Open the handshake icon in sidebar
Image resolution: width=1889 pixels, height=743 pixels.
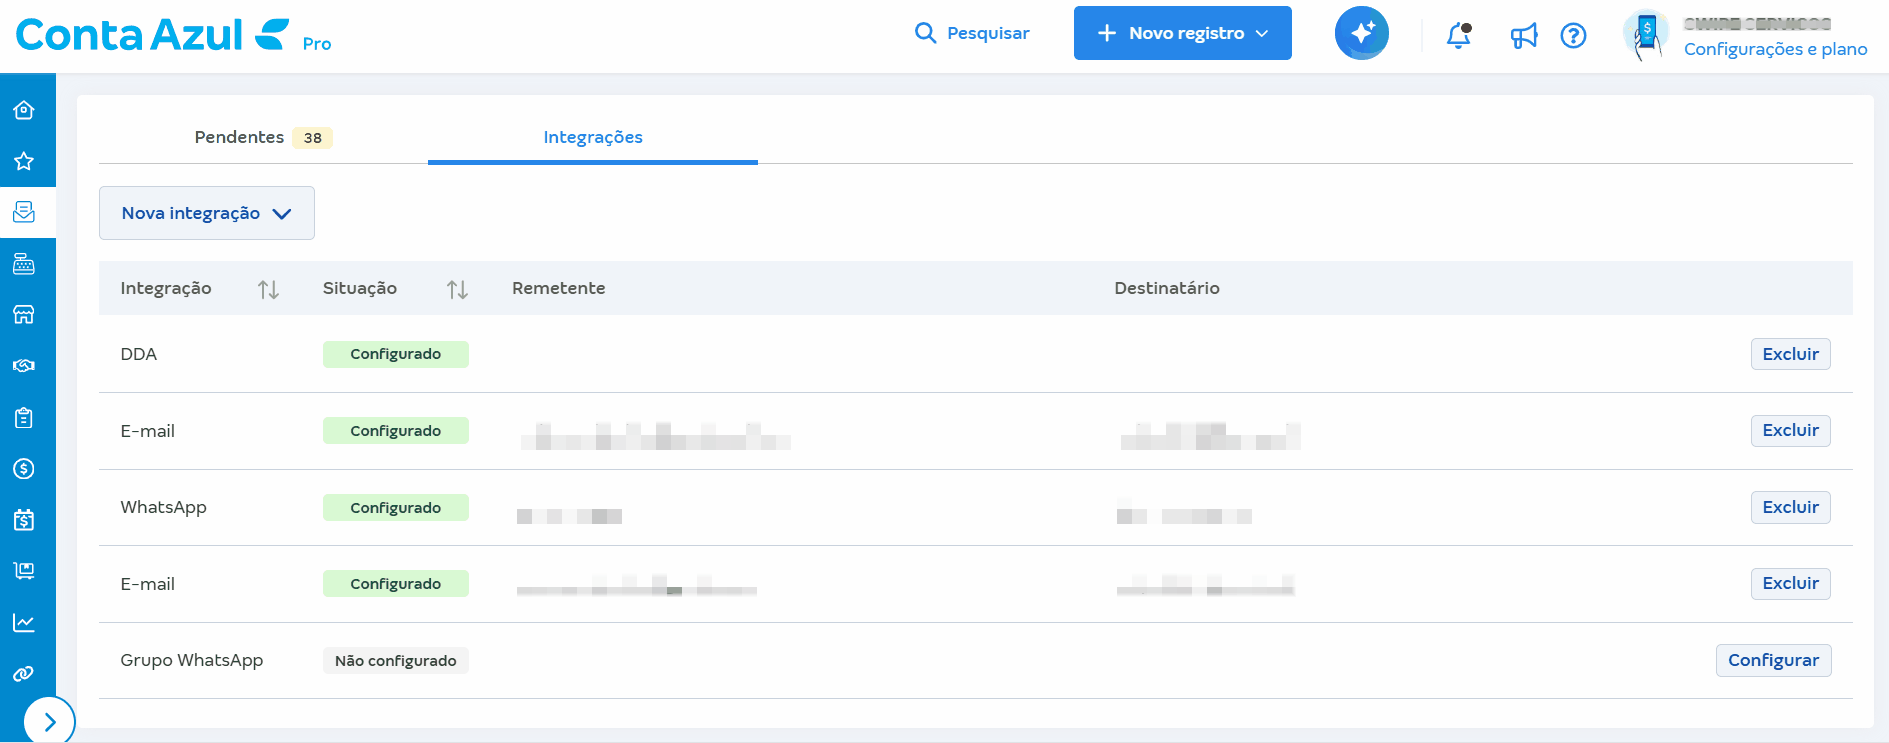click(24, 366)
